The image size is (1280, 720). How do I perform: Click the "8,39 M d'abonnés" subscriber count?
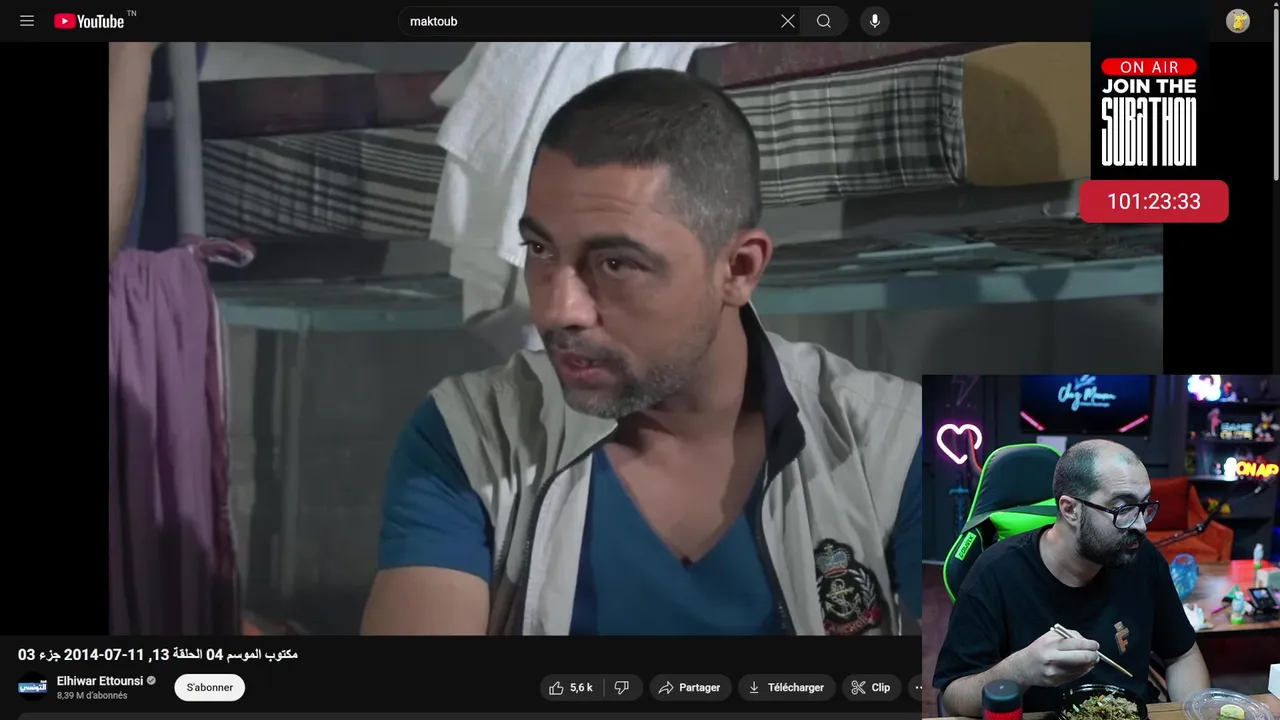point(92,695)
